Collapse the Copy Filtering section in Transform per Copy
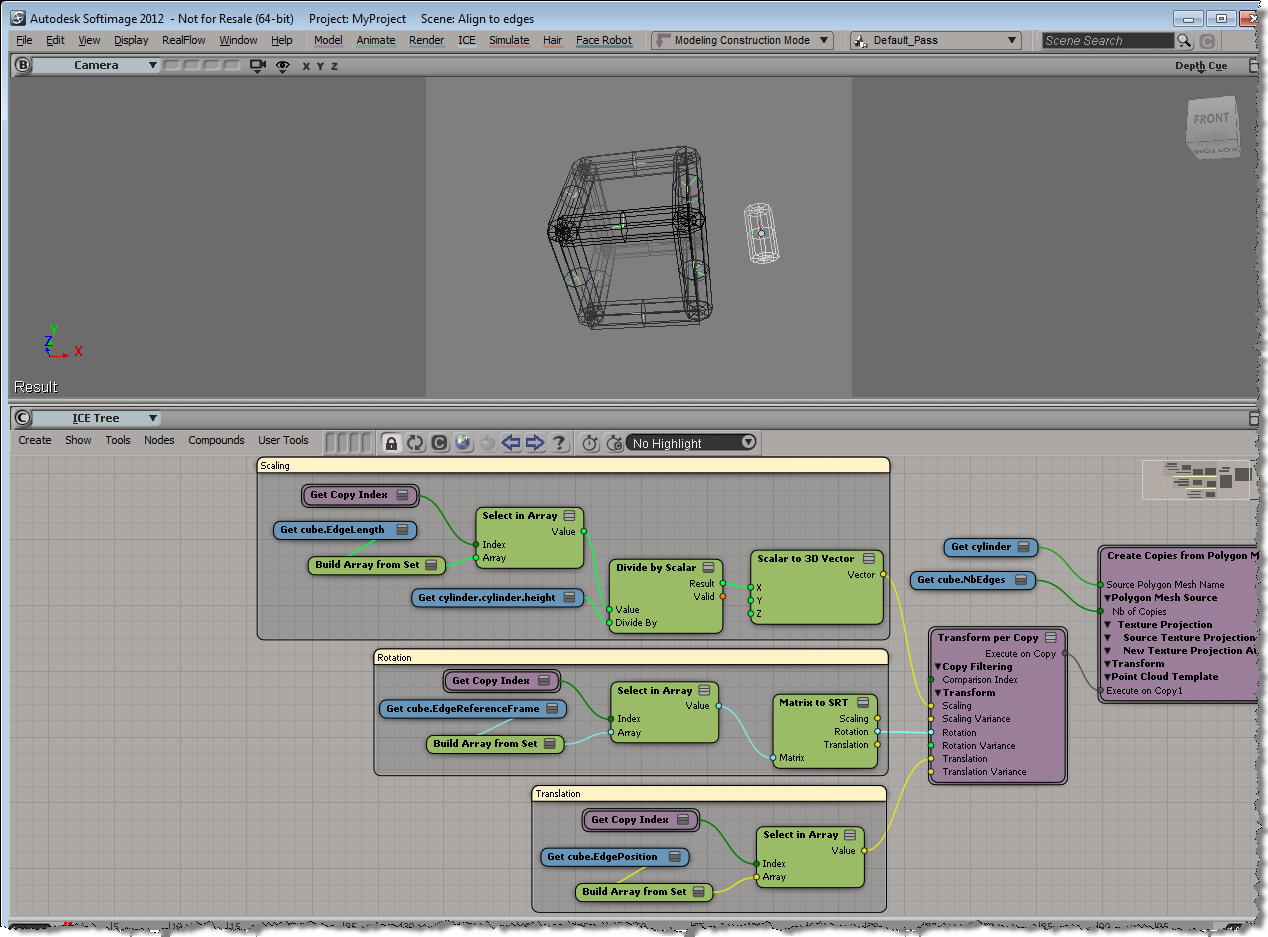The width and height of the screenshot is (1268, 937). [x=938, y=666]
